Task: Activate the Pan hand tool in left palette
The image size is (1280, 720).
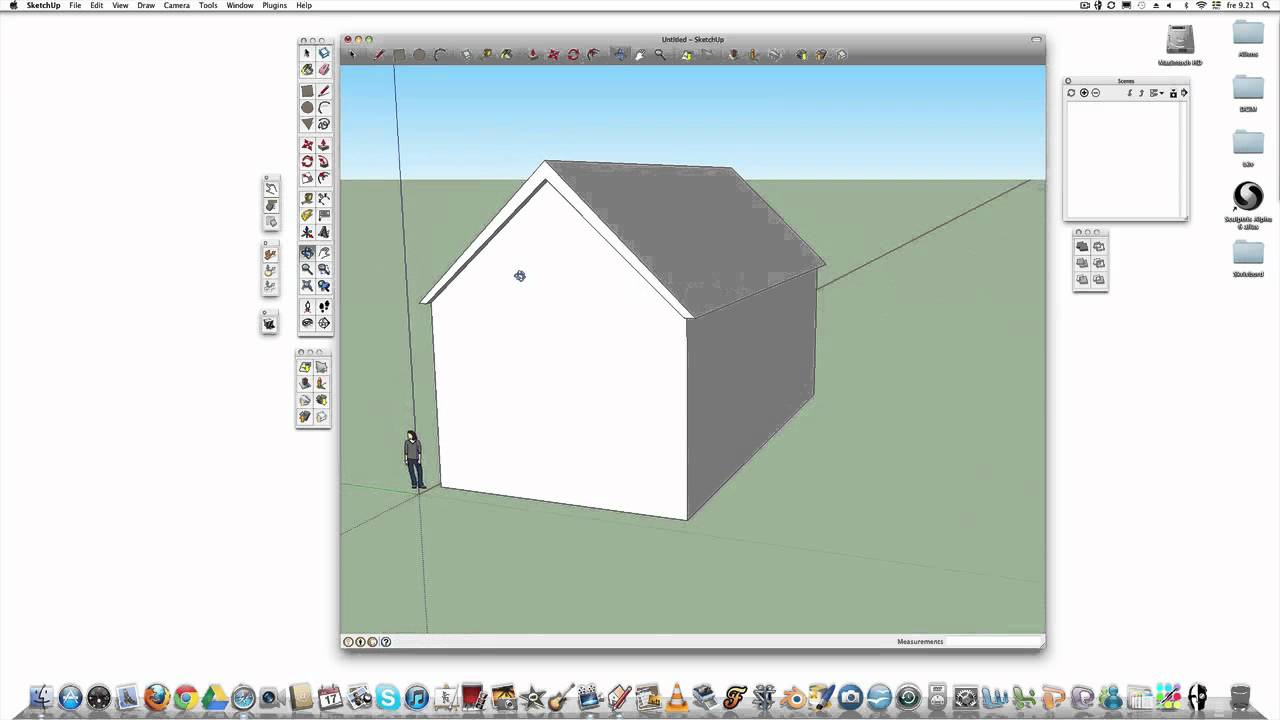Action: [x=323, y=253]
